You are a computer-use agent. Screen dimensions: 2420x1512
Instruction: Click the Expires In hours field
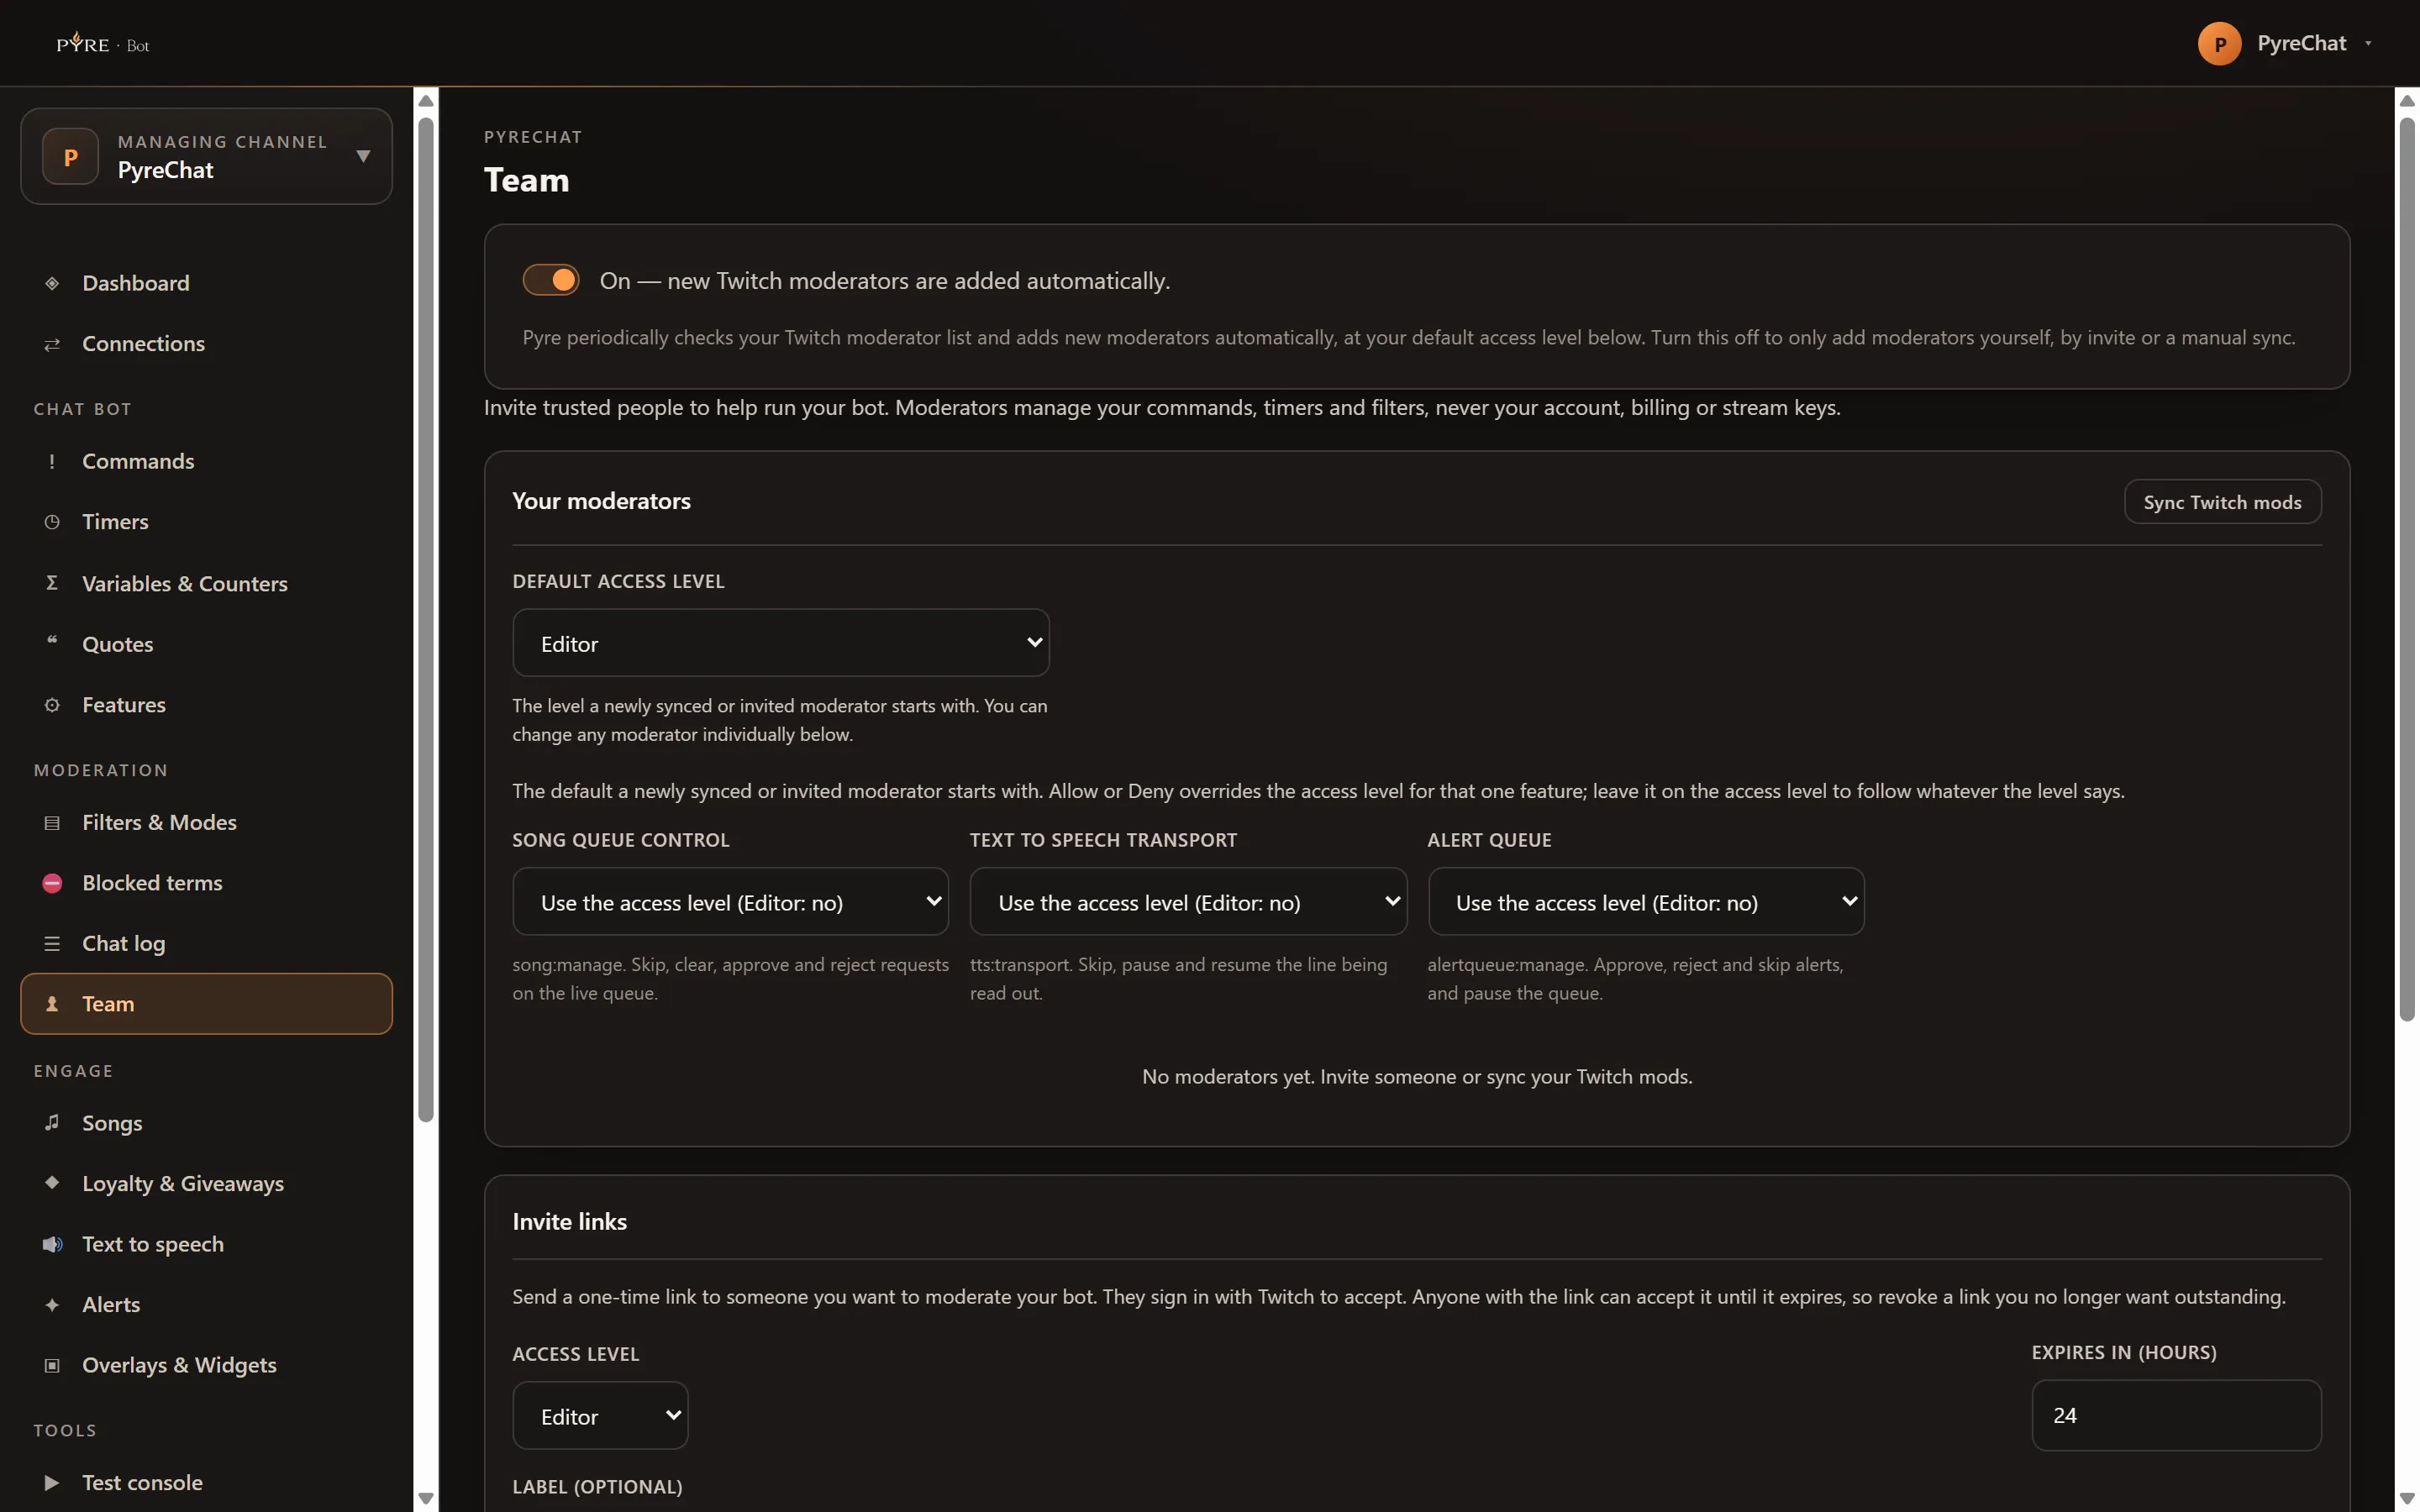click(x=2176, y=1416)
